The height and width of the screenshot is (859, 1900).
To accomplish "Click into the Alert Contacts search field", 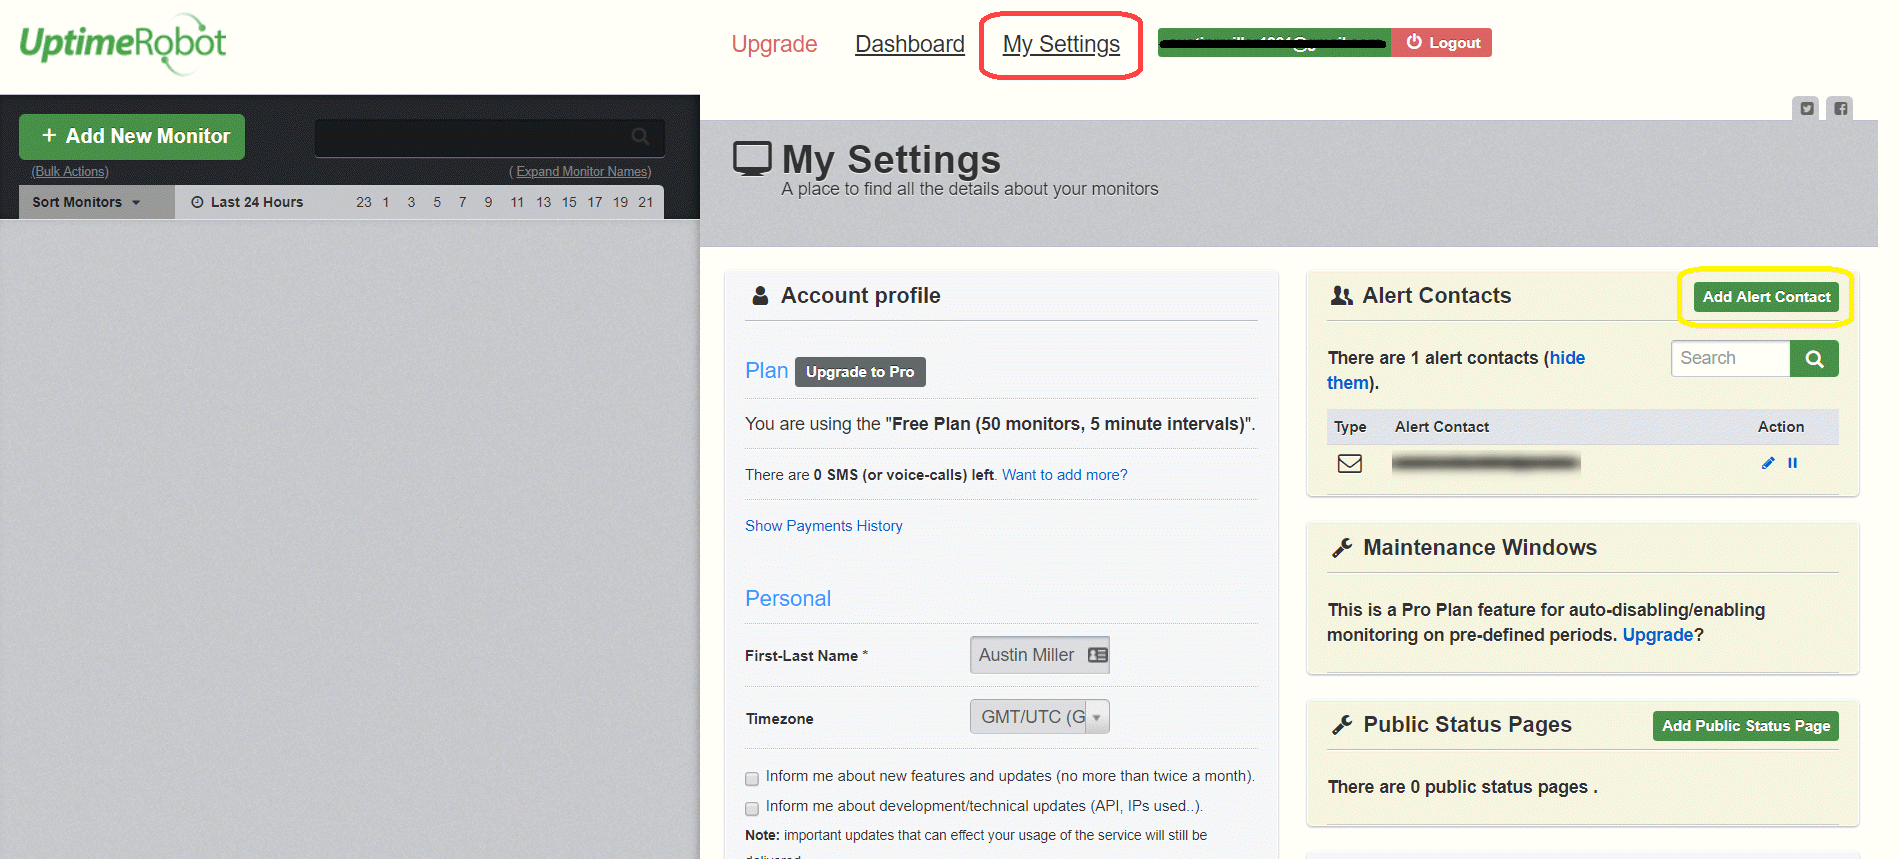I will 1729,359.
